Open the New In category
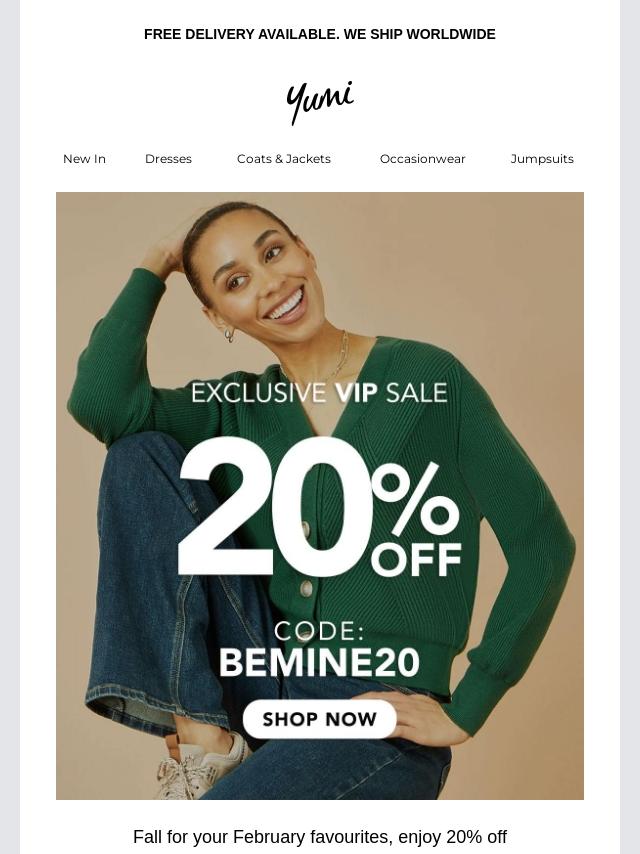Screen dimensions: 640x854 click(84, 159)
